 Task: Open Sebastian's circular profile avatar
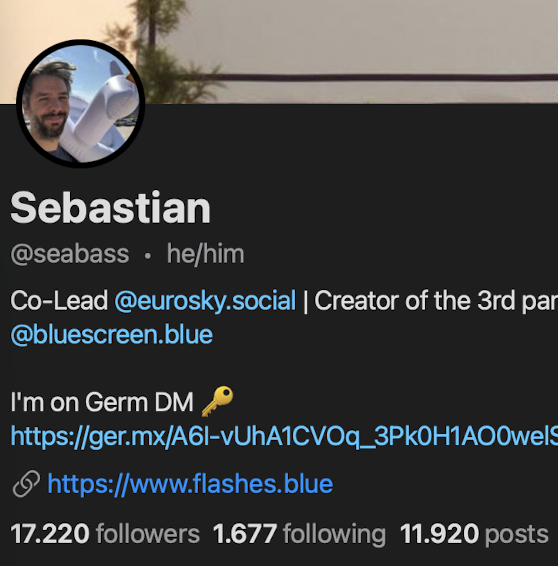pos(81,104)
